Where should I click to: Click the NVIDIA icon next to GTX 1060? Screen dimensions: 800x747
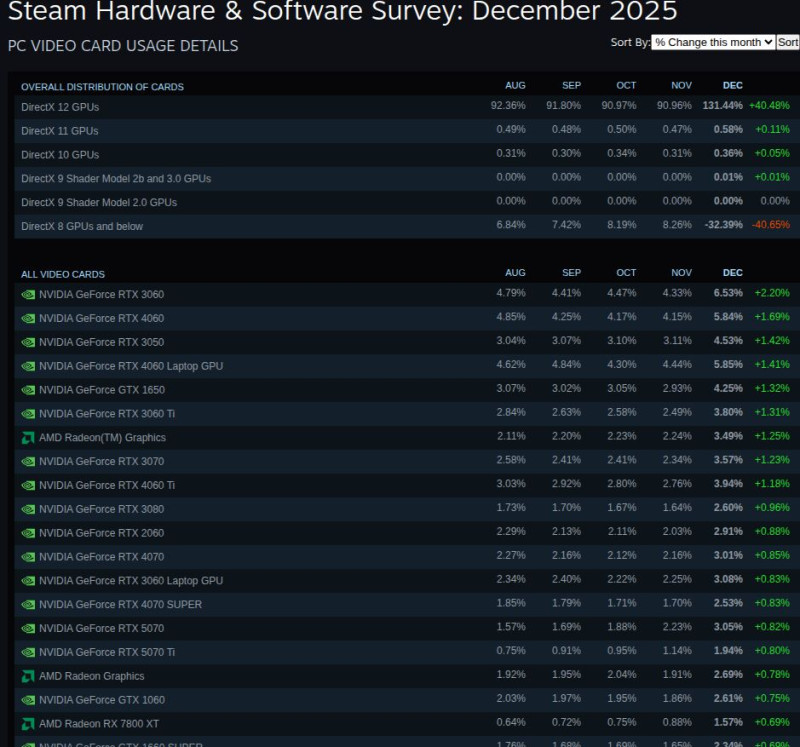(x=28, y=700)
